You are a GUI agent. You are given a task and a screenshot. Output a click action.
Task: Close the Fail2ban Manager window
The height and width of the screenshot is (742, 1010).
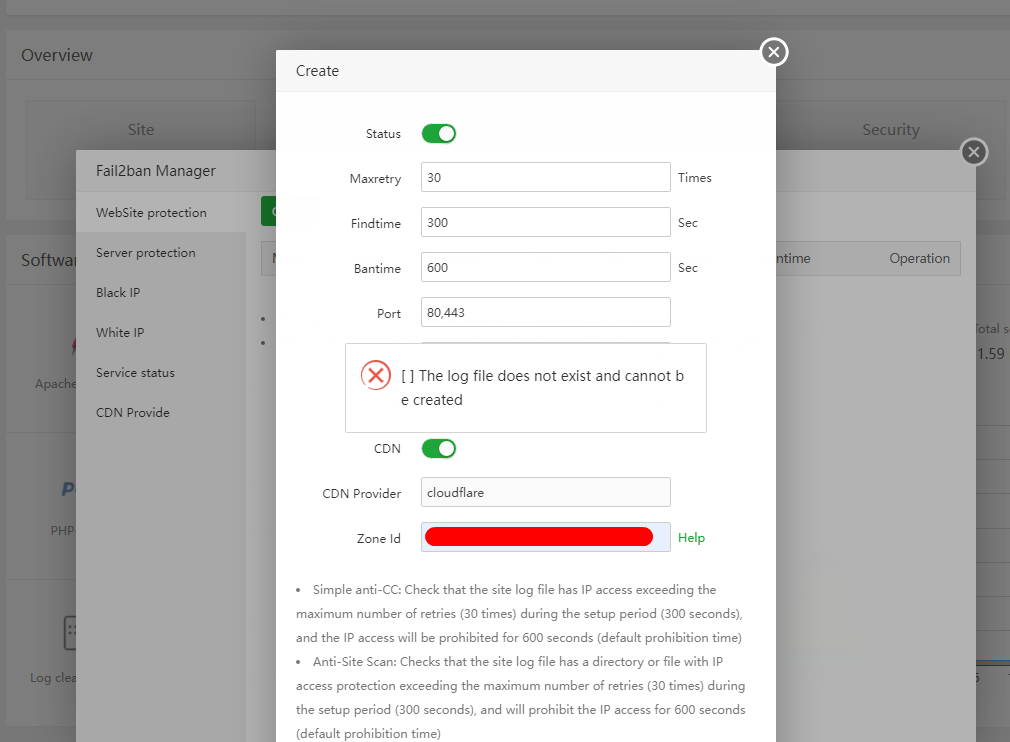973,152
